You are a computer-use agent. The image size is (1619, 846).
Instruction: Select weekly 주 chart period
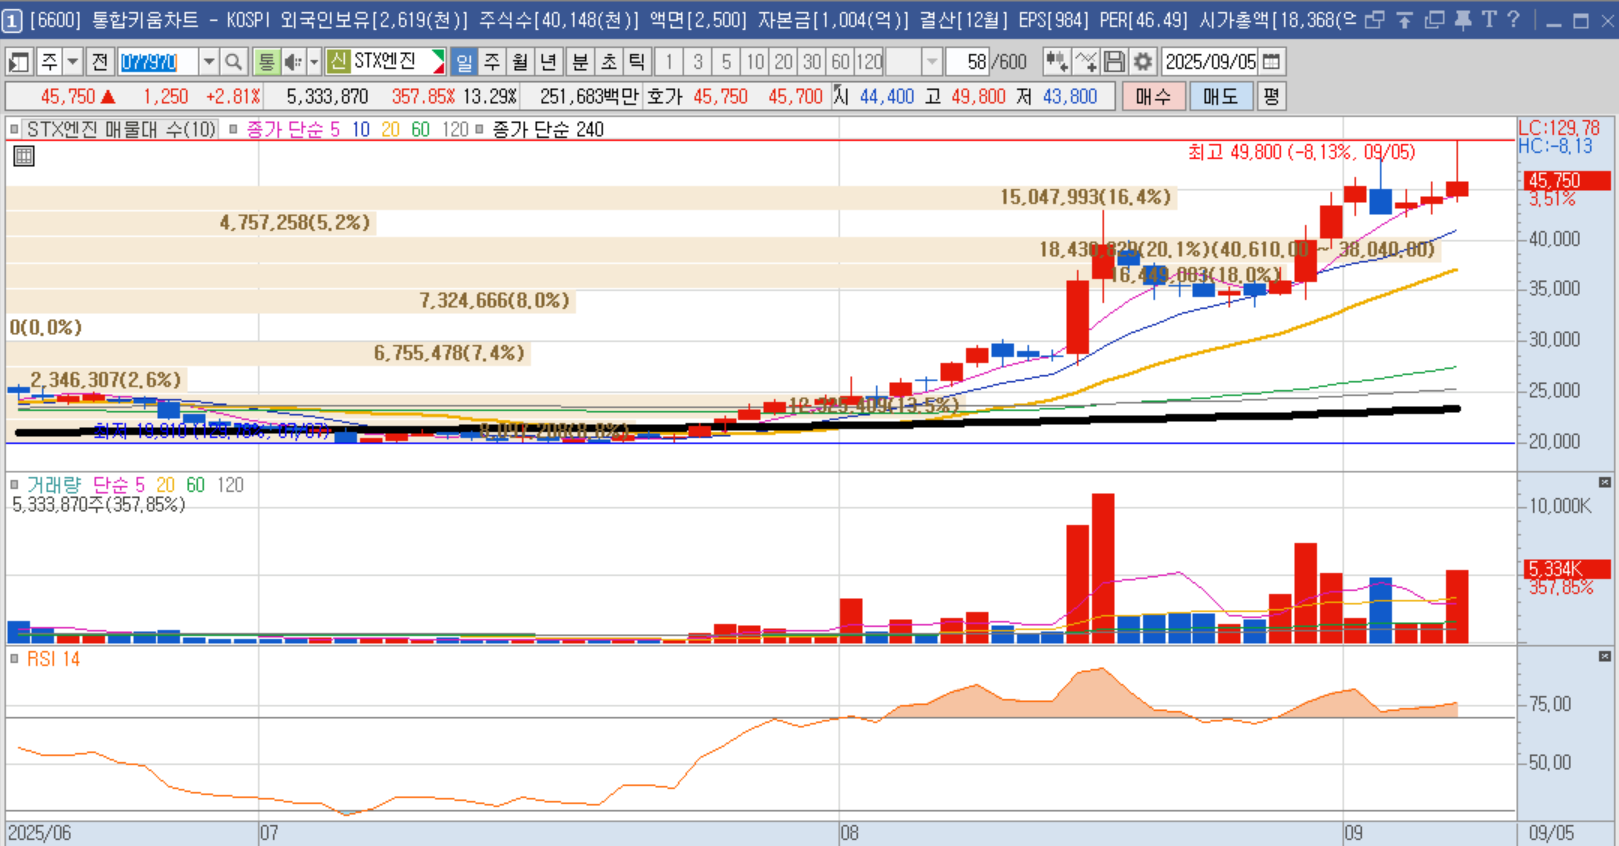[492, 62]
